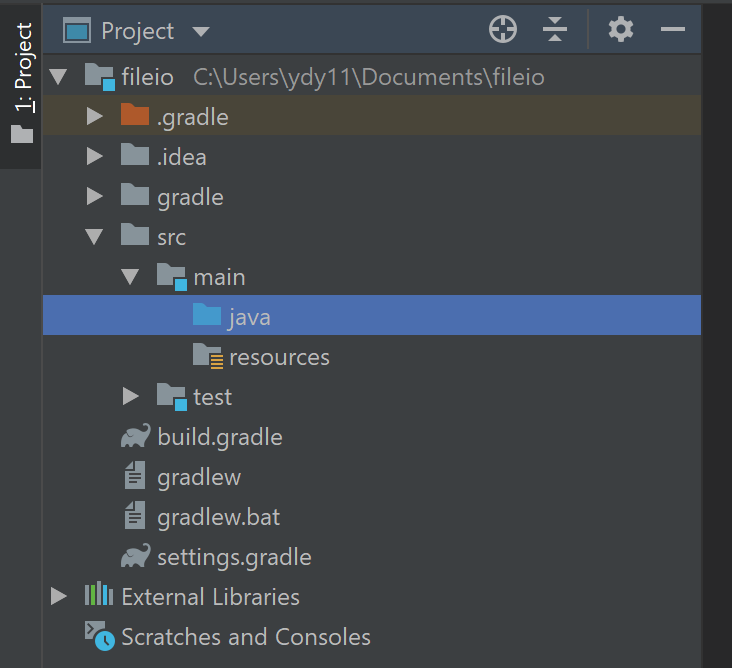Select the Scratches and Consoles label

pyautogui.click(x=246, y=637)
